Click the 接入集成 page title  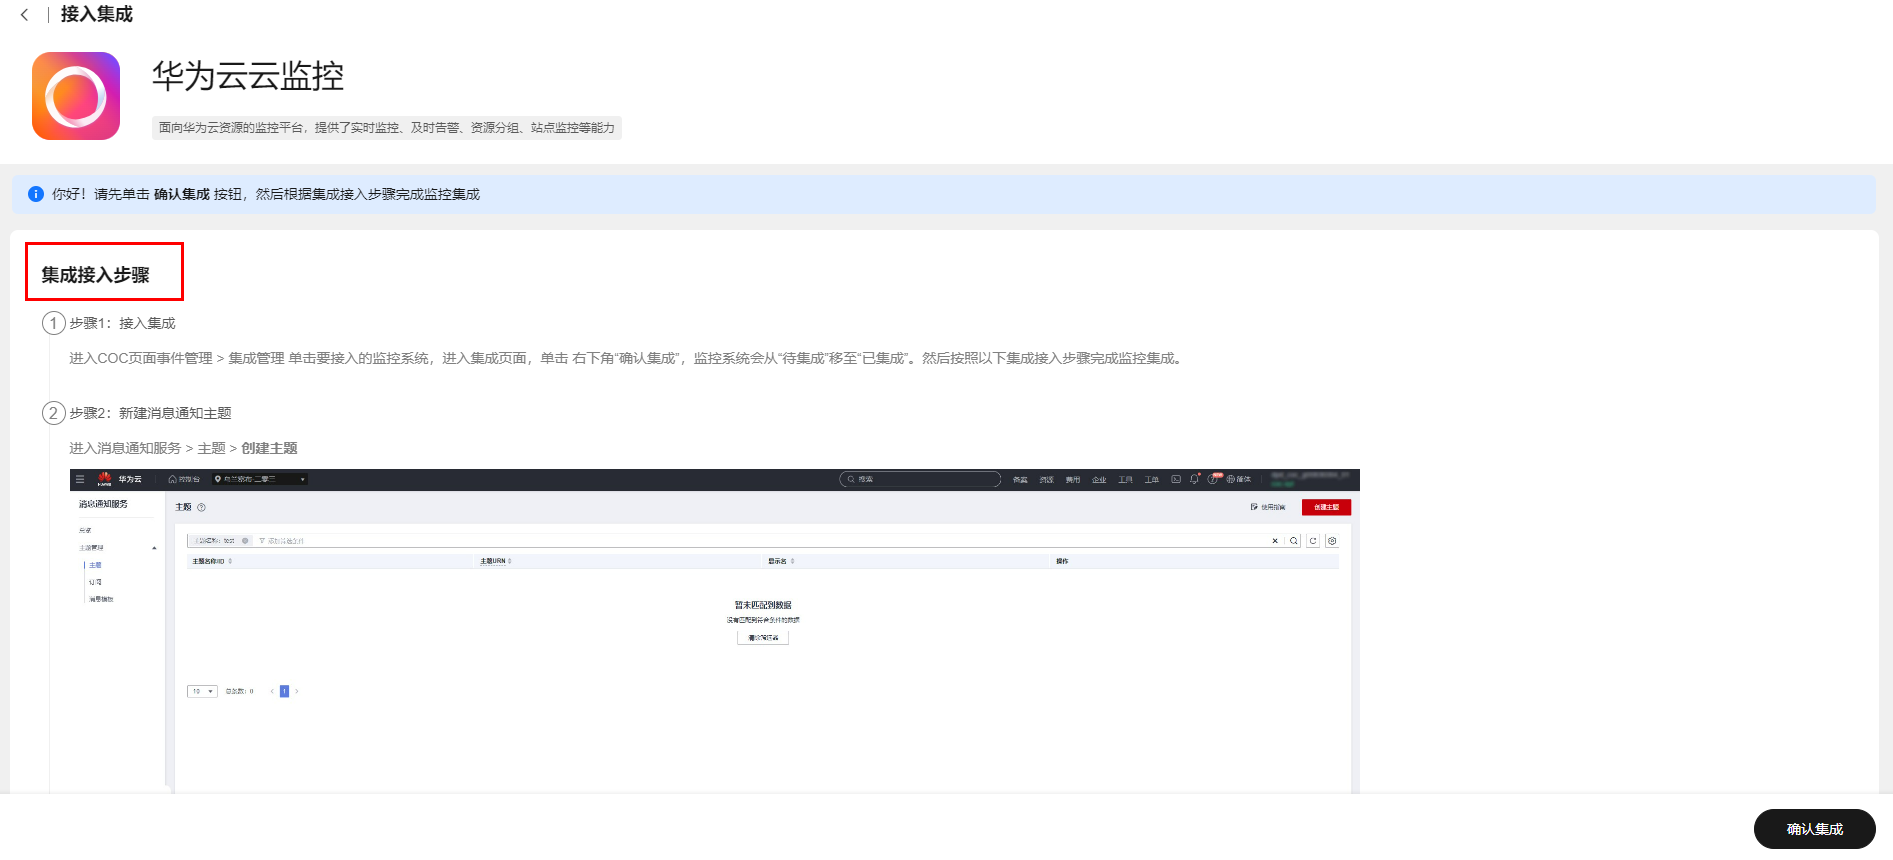[97, 14]
